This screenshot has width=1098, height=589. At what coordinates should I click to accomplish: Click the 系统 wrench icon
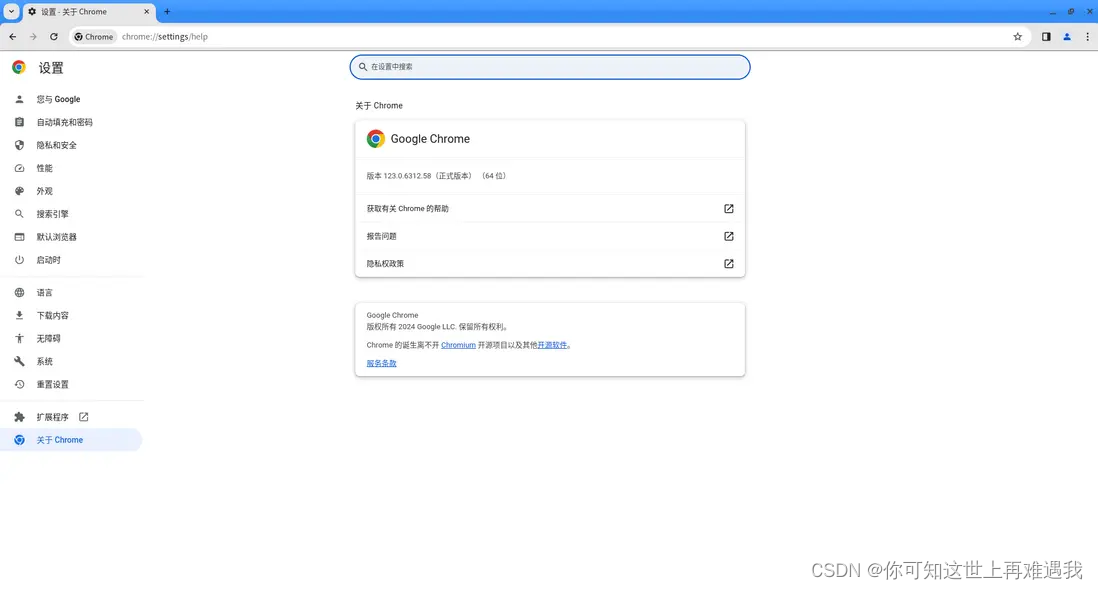click(20, 361)
